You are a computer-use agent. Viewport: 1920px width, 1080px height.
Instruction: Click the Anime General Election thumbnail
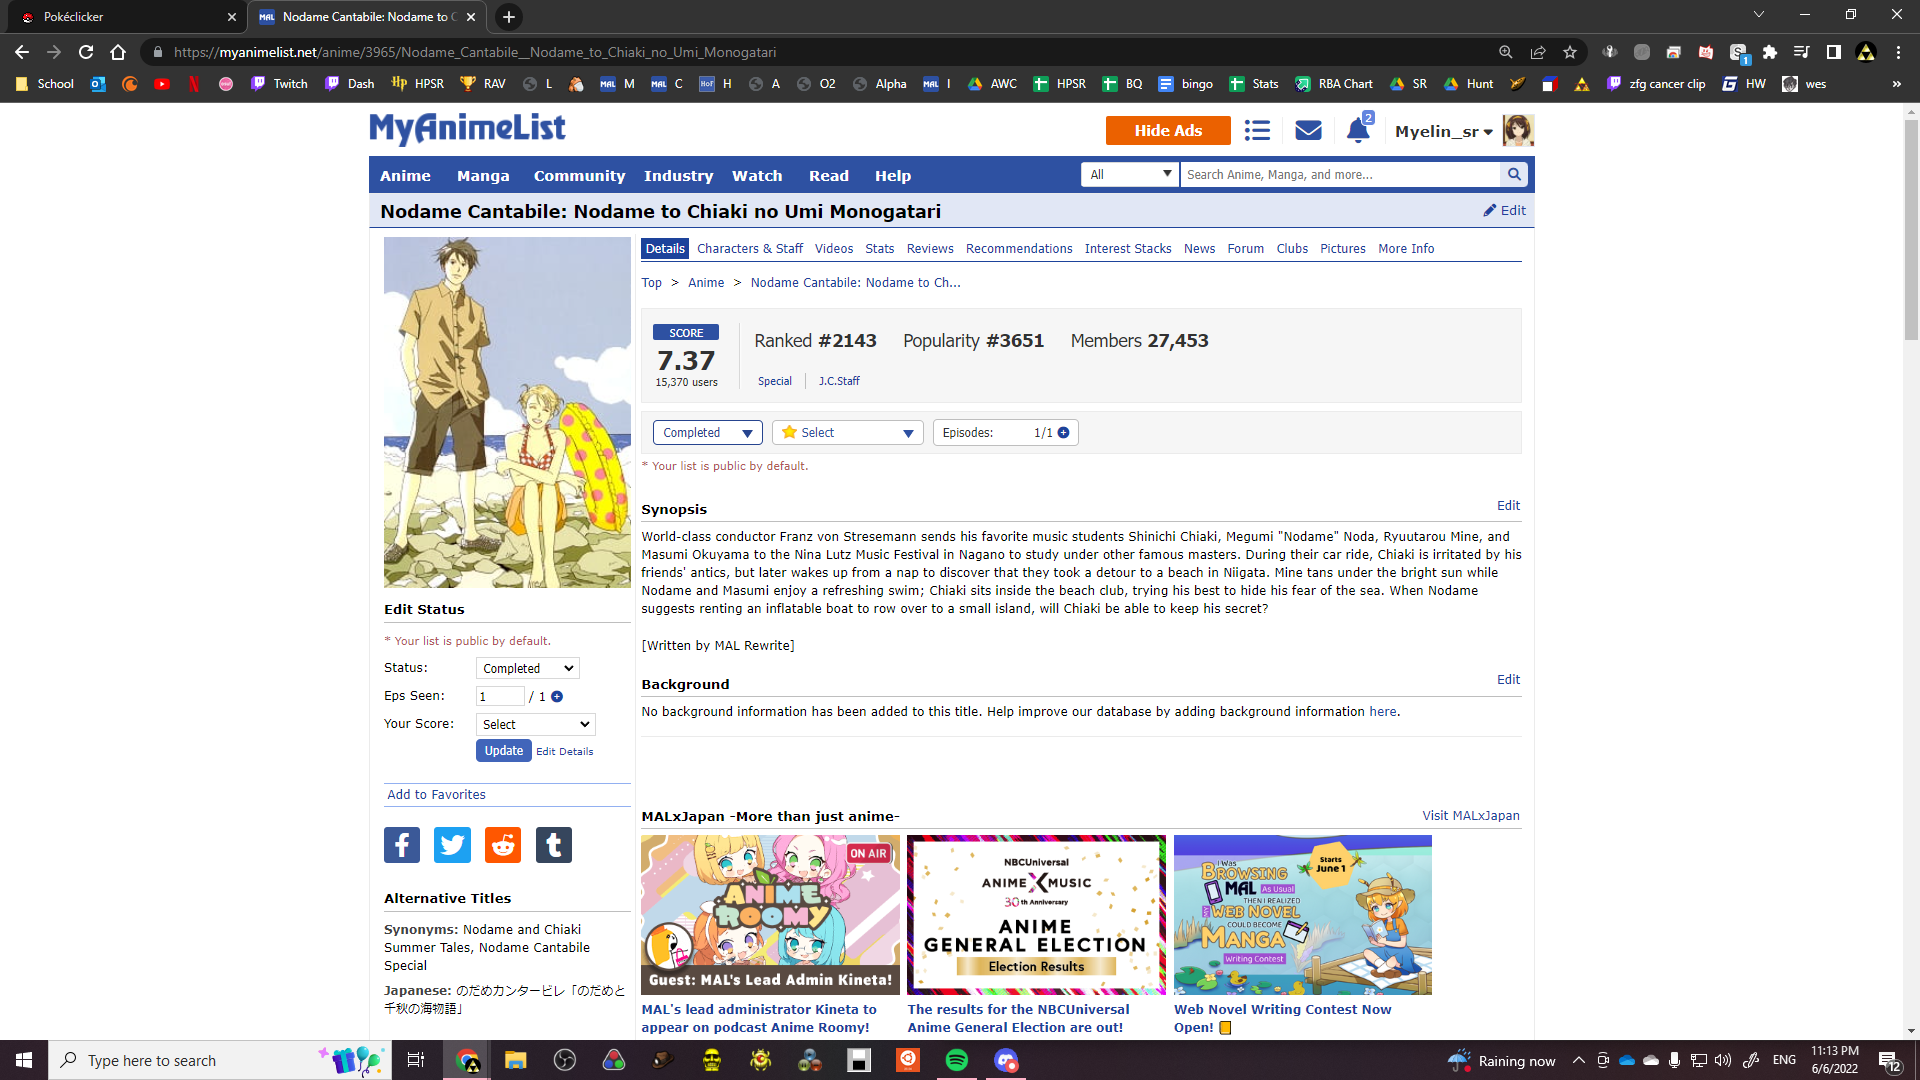pos(1036,915)
